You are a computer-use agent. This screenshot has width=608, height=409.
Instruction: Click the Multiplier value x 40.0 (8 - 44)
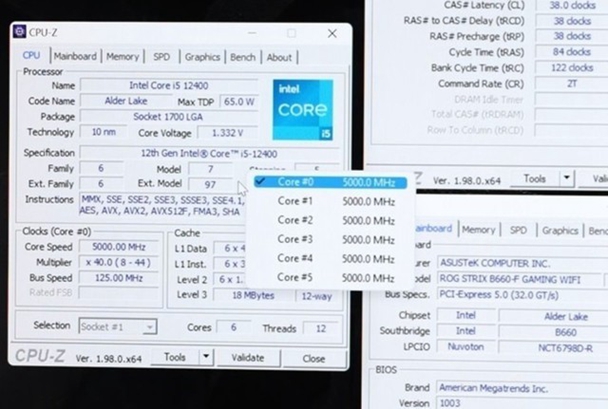click(x=119, y=262)
